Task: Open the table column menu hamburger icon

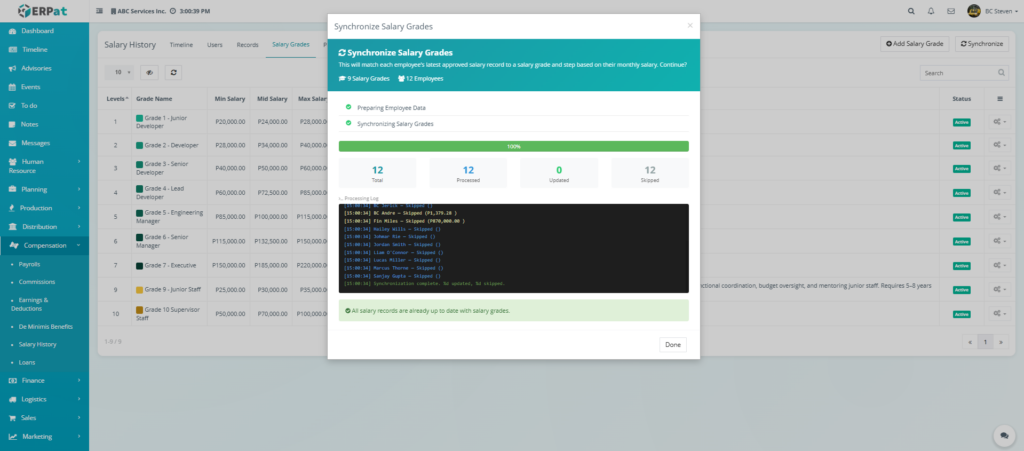Action: 999,99
